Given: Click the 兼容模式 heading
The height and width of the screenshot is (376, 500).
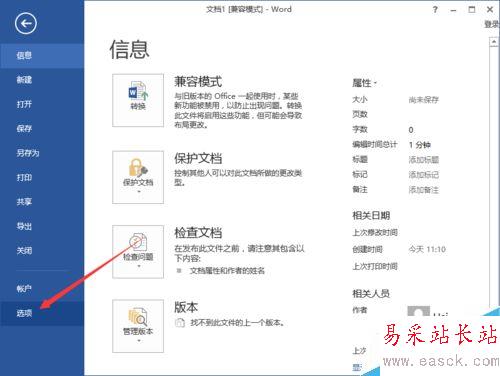Looking at the screenshot, I should 198,82.
